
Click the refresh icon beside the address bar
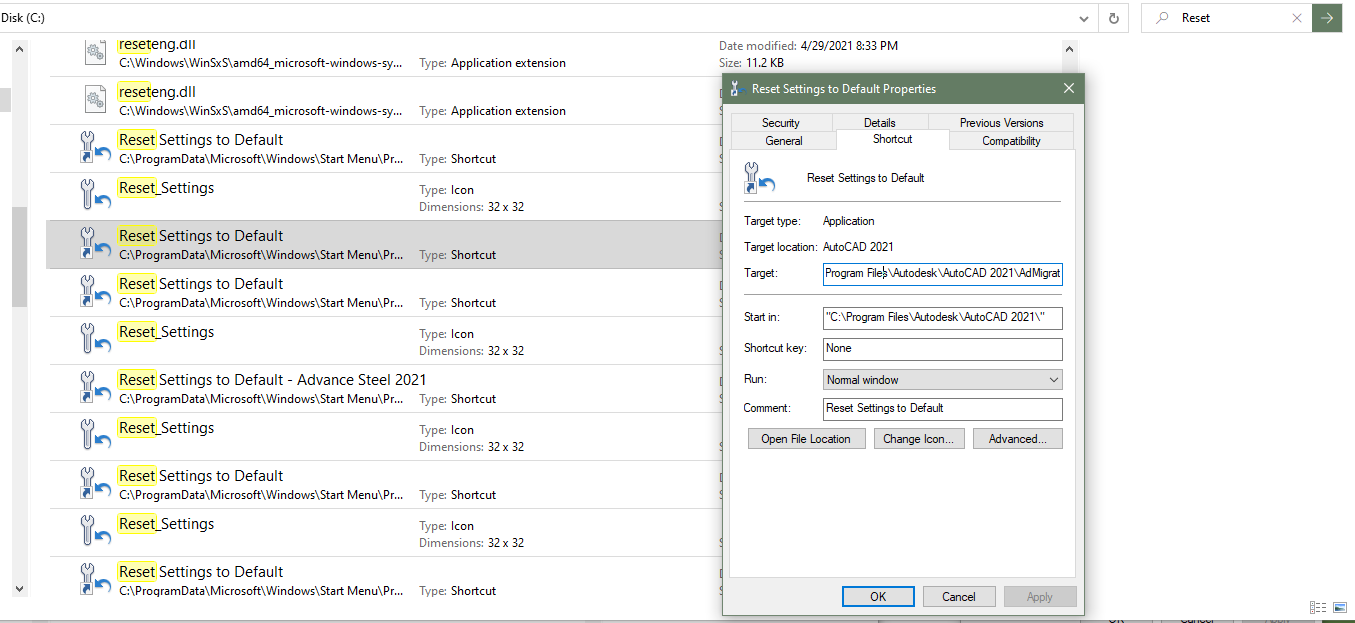pyautogui.click(x=1113, y=17)
